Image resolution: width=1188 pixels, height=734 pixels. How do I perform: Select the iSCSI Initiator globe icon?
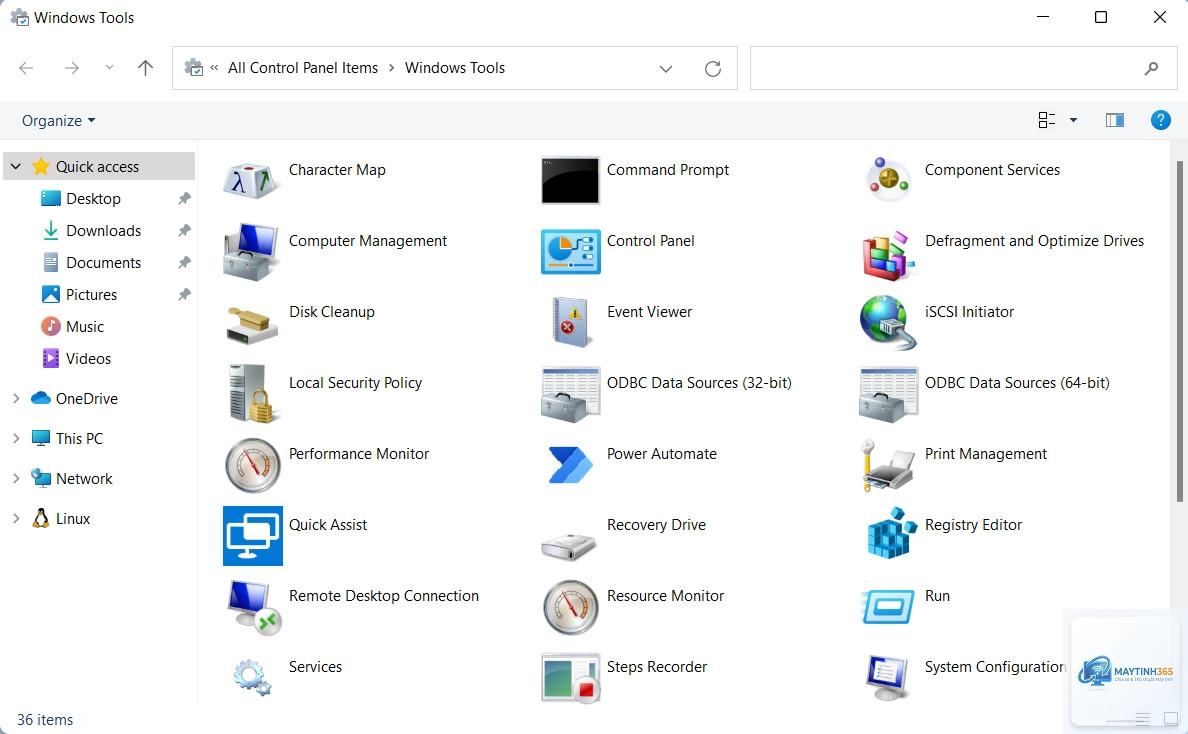coord(888,323)
